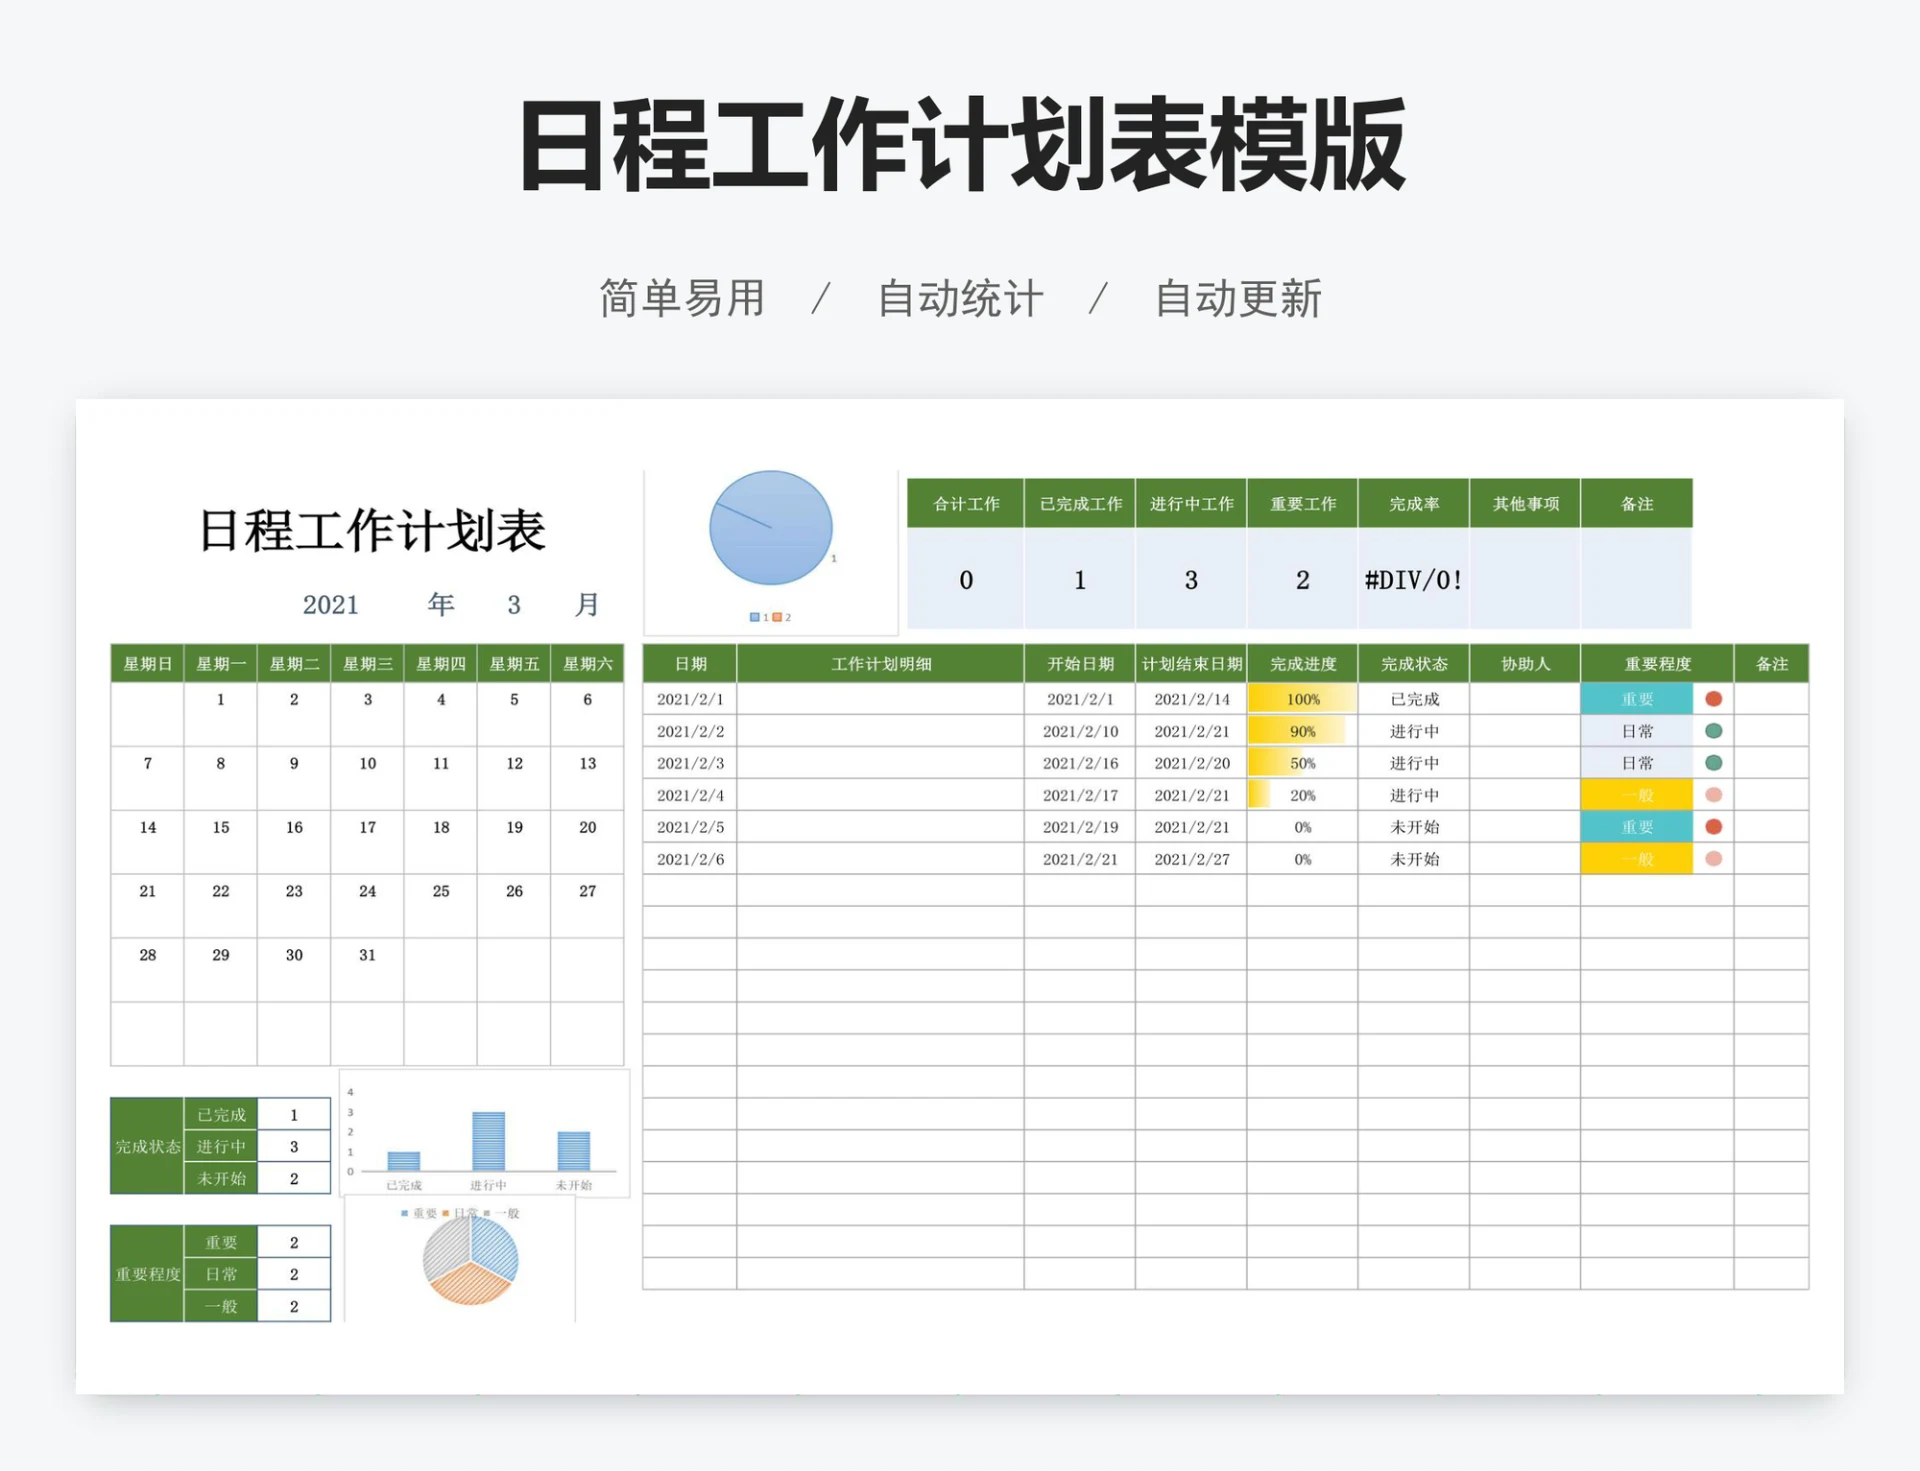This screenshot has width=1920, height=1471.
Task: Click the 90% progress bar on the 2021/2/2 row
Action: click(1301, 731)
